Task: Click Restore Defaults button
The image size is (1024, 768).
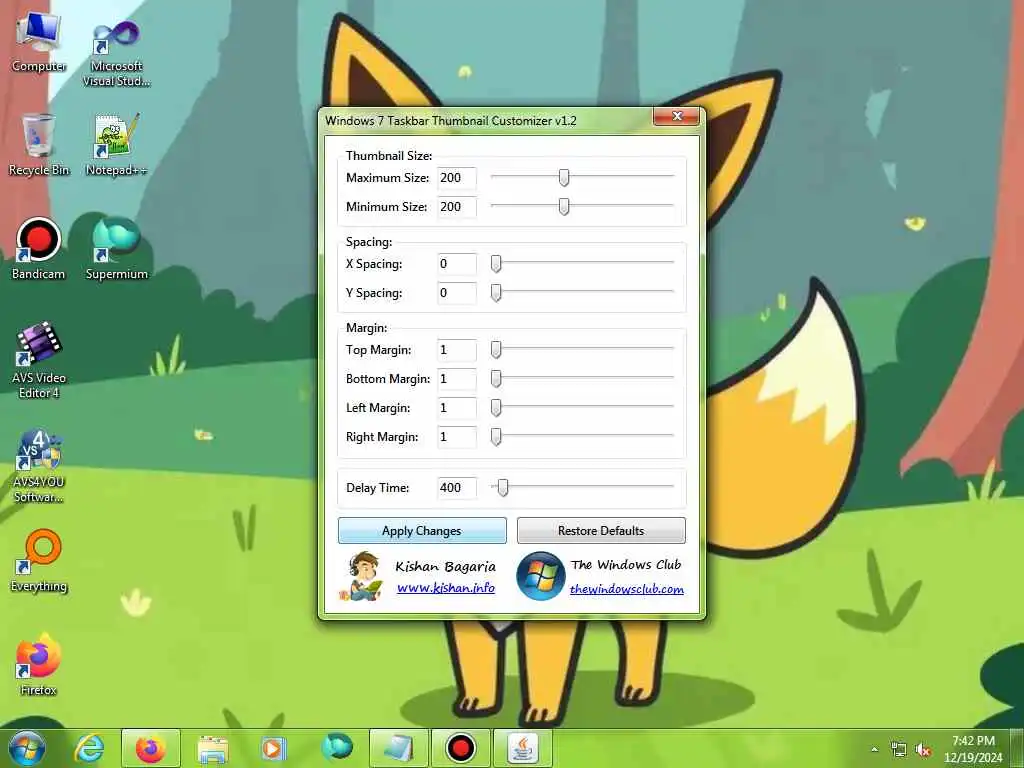Action: pos(601,530)
